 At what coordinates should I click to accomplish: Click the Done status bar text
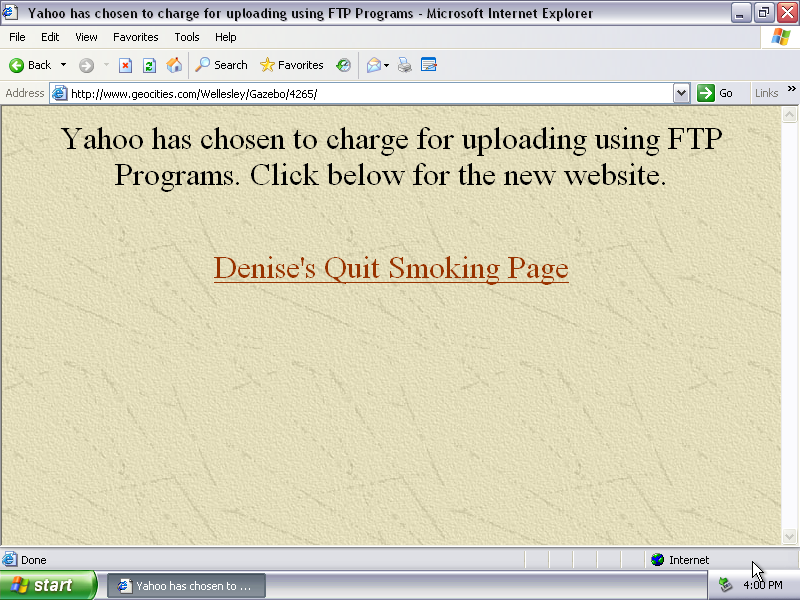34,560
